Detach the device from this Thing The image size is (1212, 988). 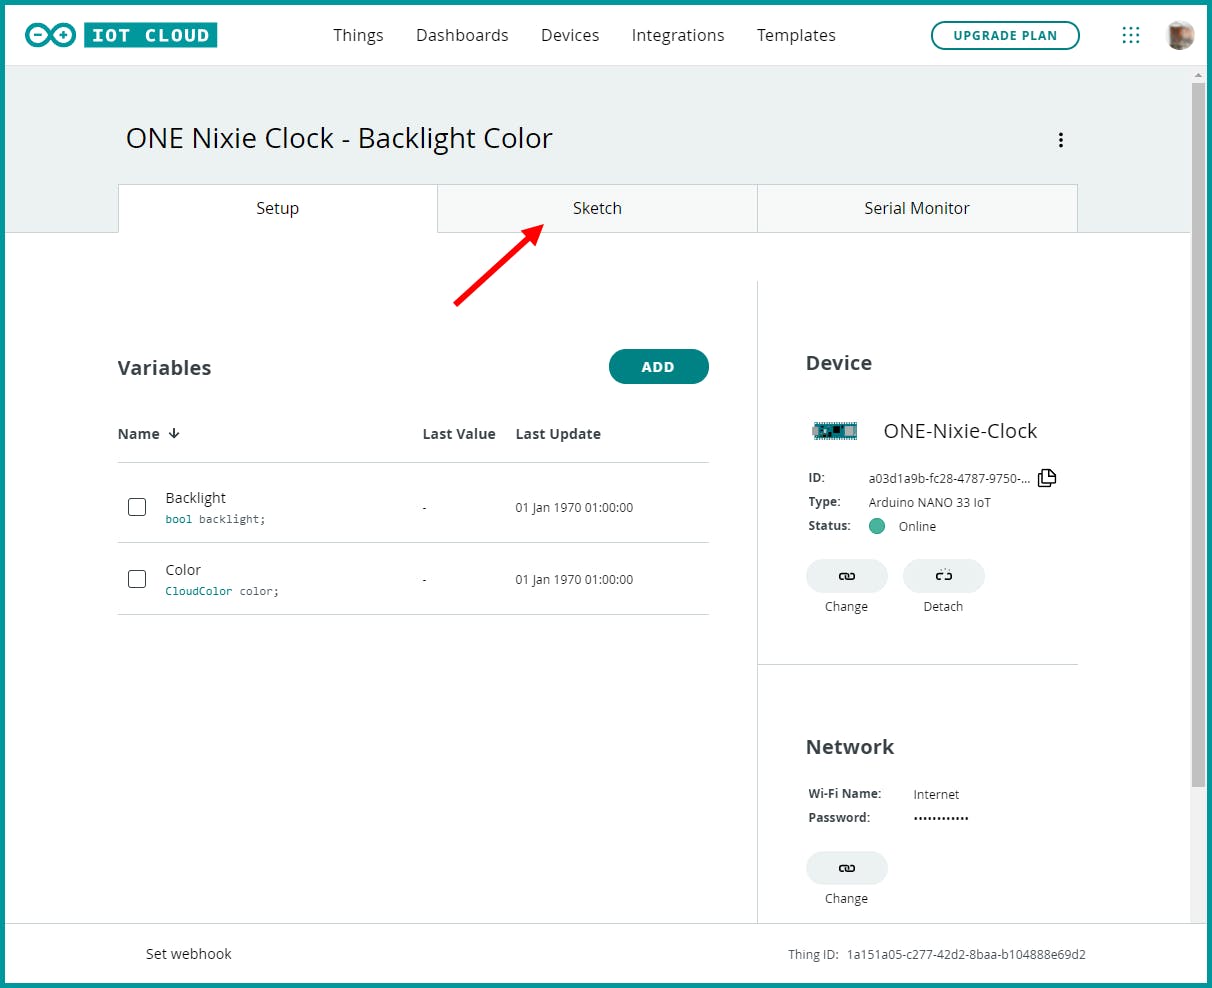point(943,576)
